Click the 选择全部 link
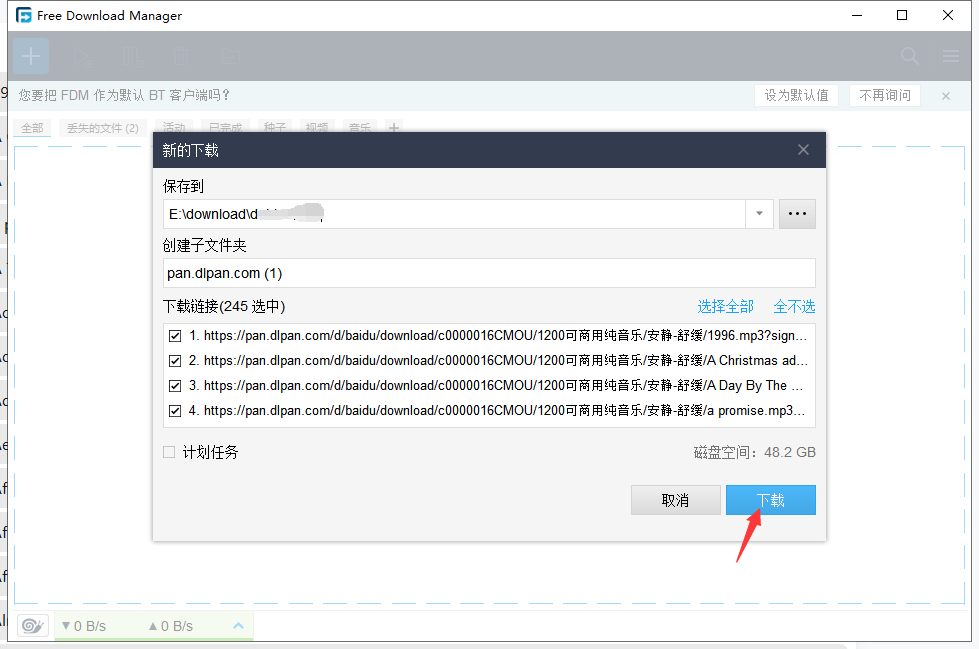 point(725,307)
